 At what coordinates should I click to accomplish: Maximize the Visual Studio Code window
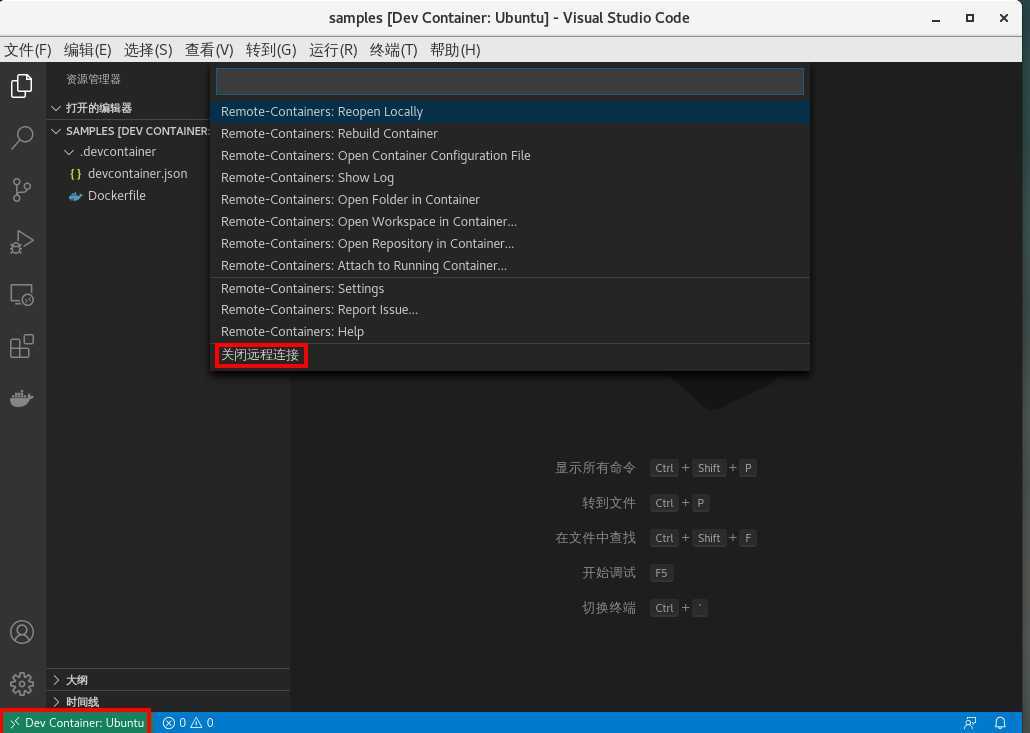970,18
